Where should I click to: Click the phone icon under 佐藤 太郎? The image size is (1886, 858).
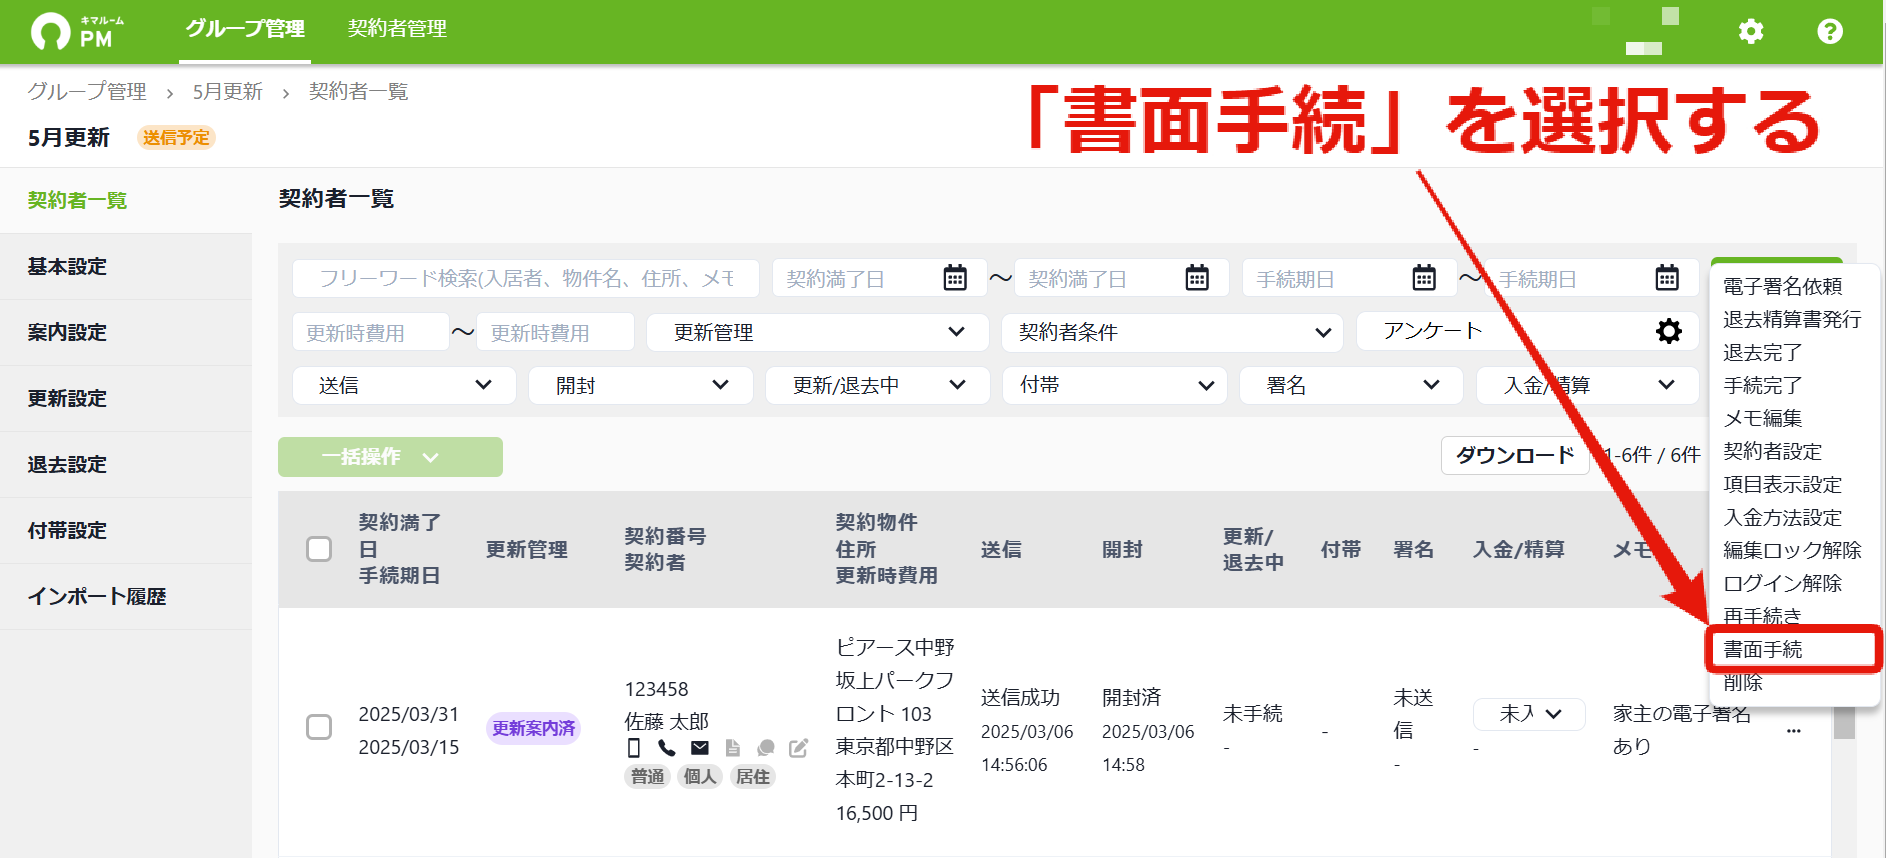point(667,748)
